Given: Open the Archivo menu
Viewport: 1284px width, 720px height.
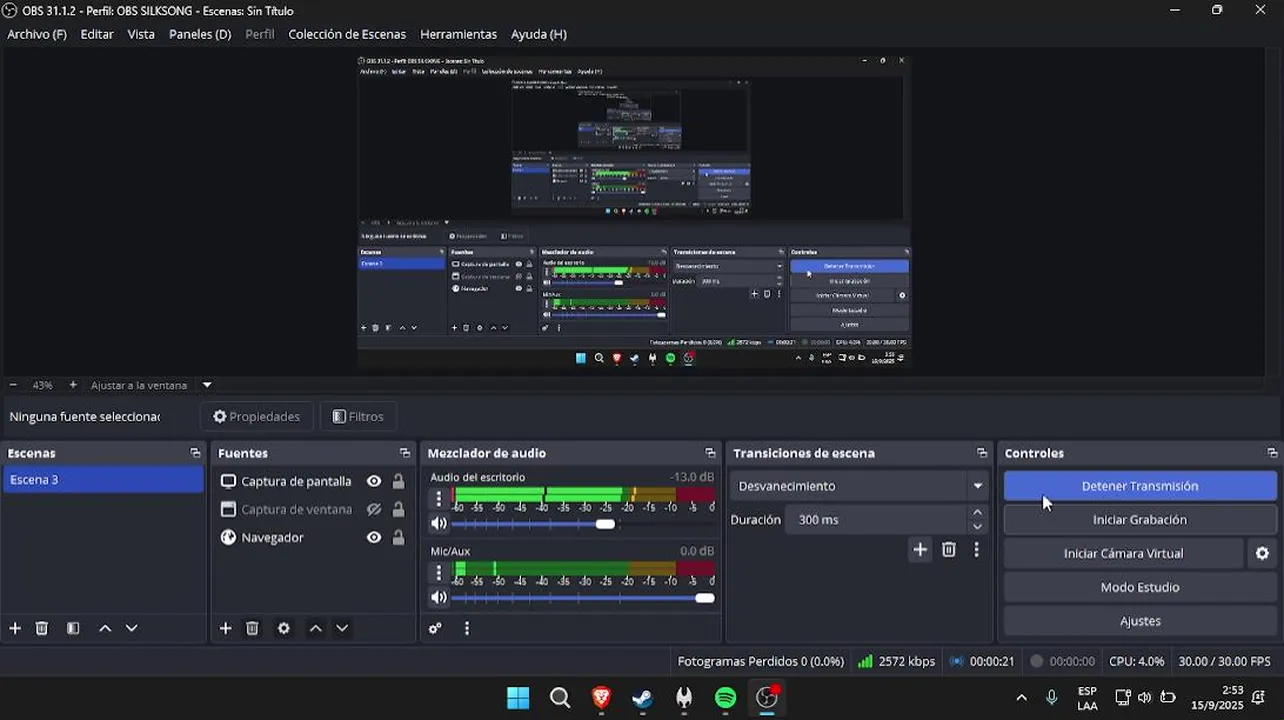Looking at the screenshot, I should 37,34.
